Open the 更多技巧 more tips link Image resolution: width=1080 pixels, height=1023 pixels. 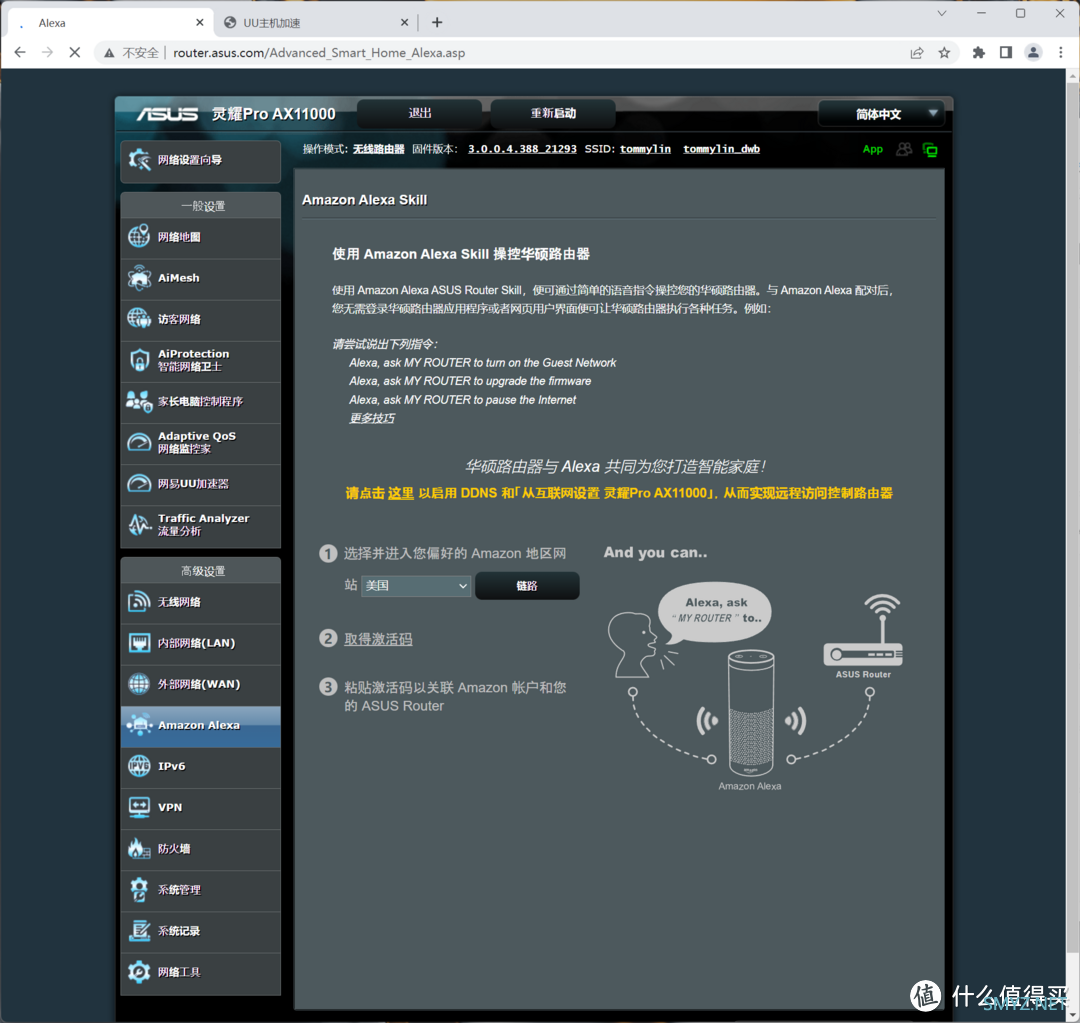click(x=372, y=418)
